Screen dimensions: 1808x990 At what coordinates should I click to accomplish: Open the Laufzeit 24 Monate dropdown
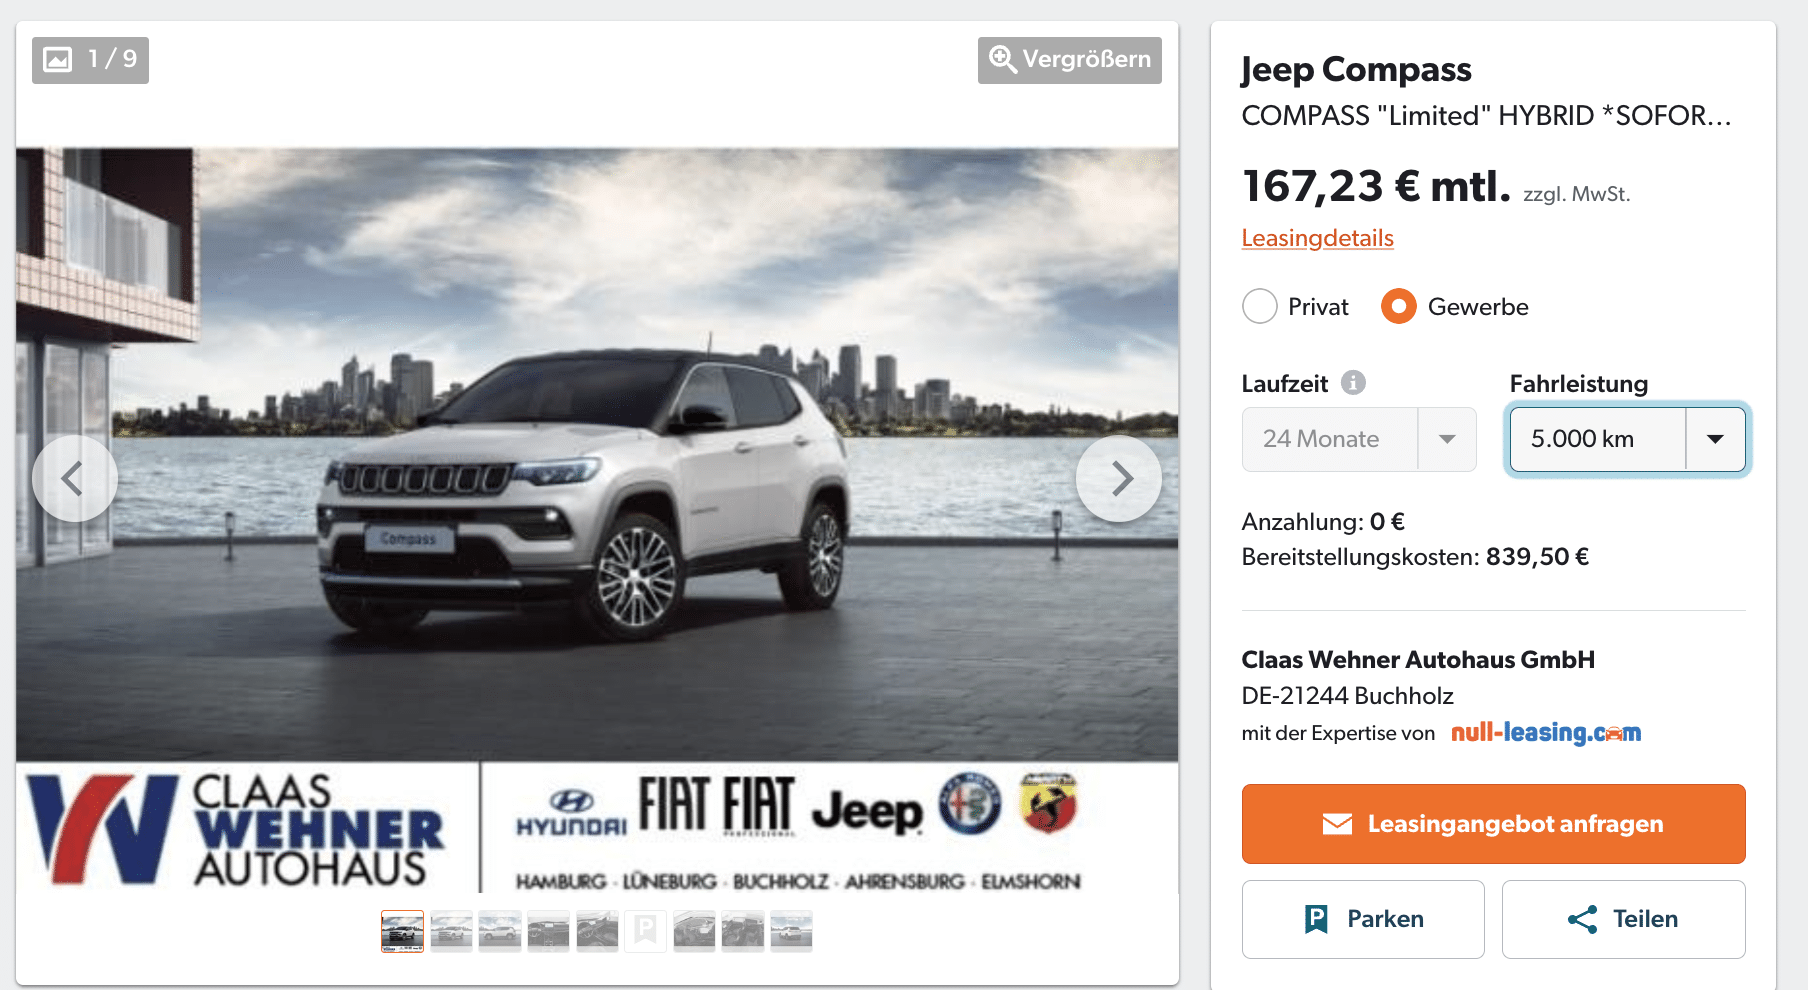1359,439
